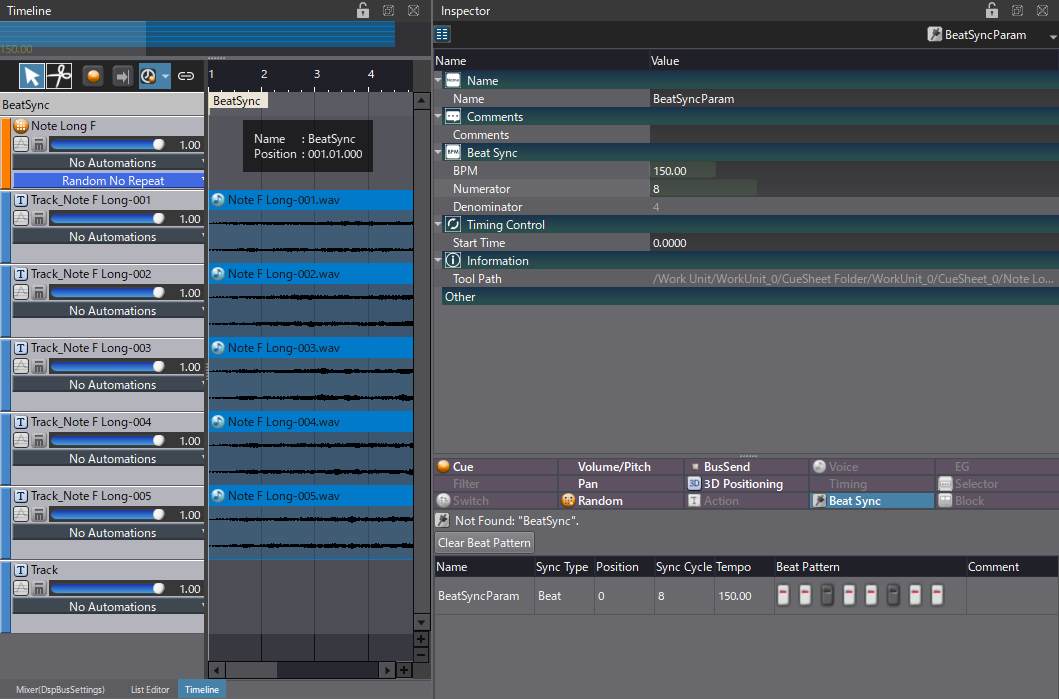Click the Timeline panel lock icon
Viewport: 1059px width, 699px height.
(363, 10)
